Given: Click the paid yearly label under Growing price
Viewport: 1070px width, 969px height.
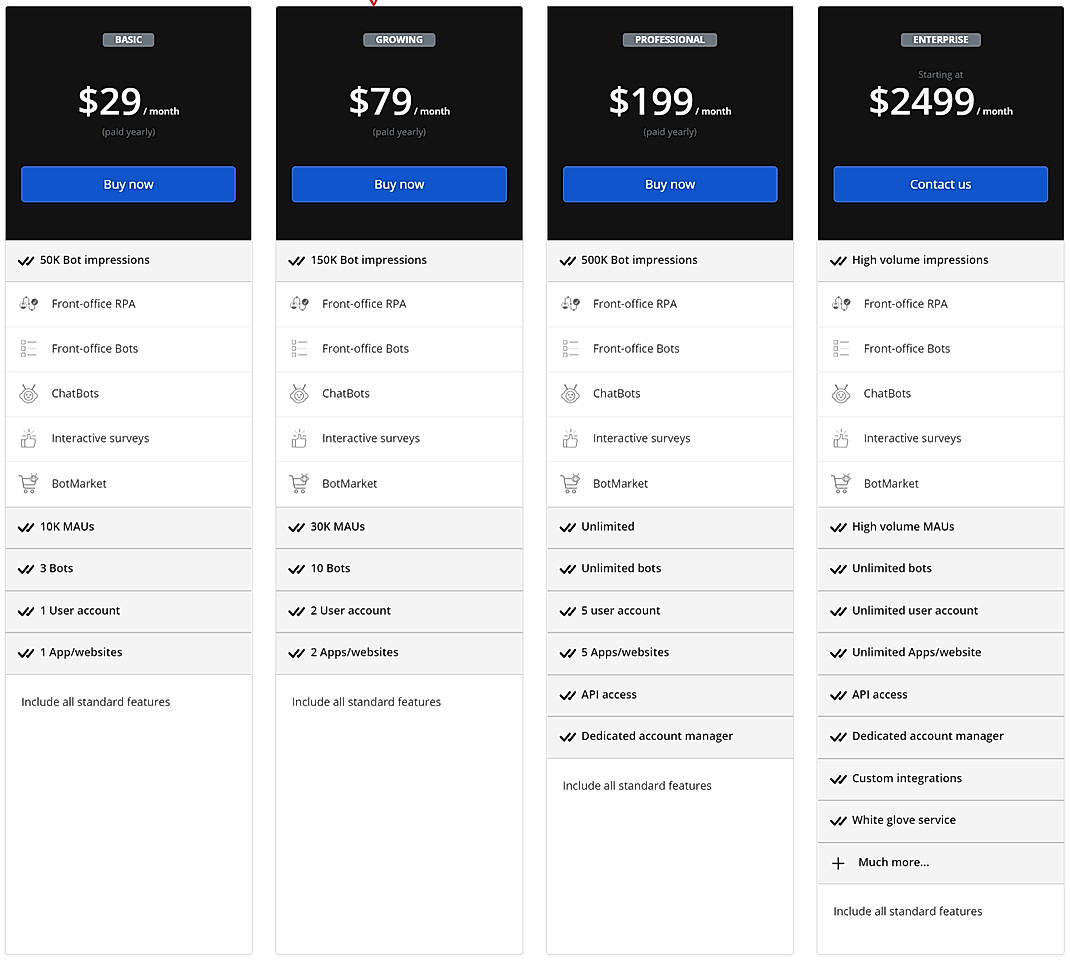Looking at the screenshot, I should pyautogui.click(x=399, y=131).
